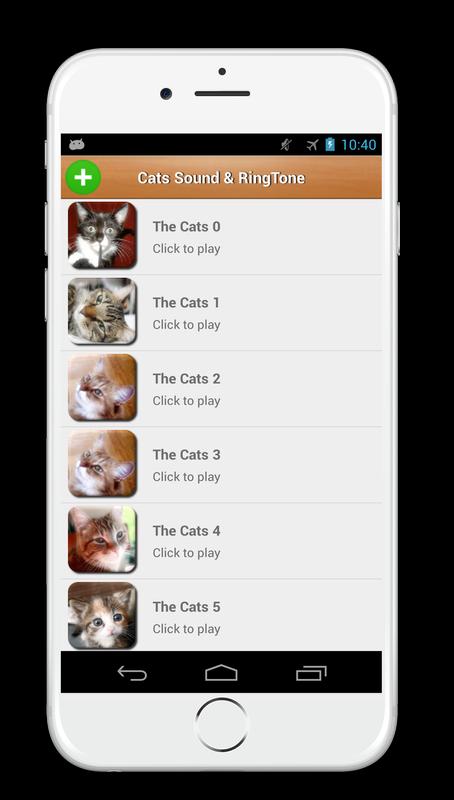This screenshot has height=800, width=454.
Task: Tap the green plus add button
Action: tap(83, 178)
